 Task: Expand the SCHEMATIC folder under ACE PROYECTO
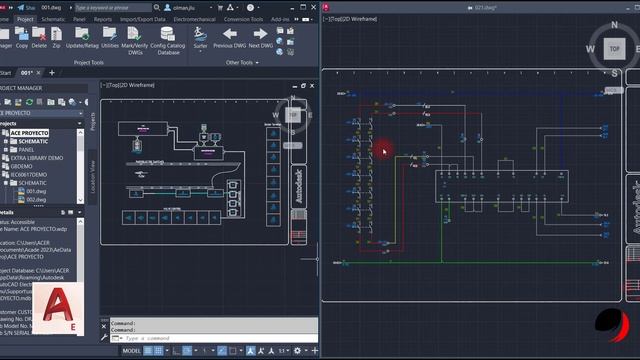[x=6, y=141]
